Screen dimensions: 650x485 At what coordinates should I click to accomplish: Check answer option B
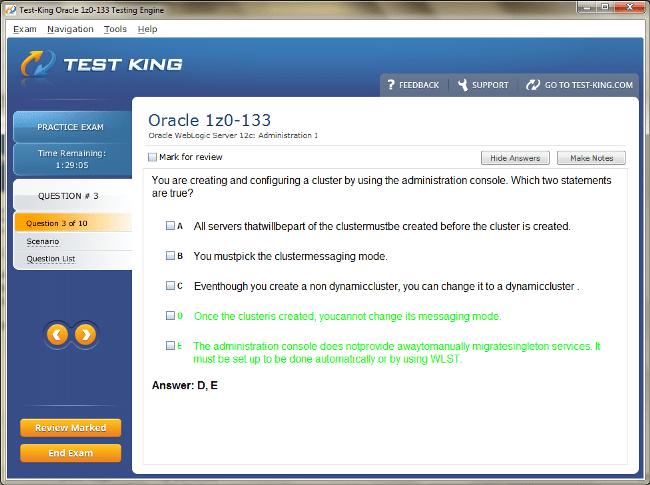tap(170, 255)
